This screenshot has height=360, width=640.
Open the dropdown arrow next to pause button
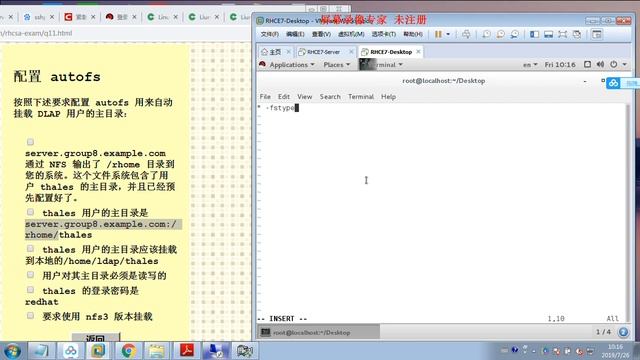tap(448, 34)
